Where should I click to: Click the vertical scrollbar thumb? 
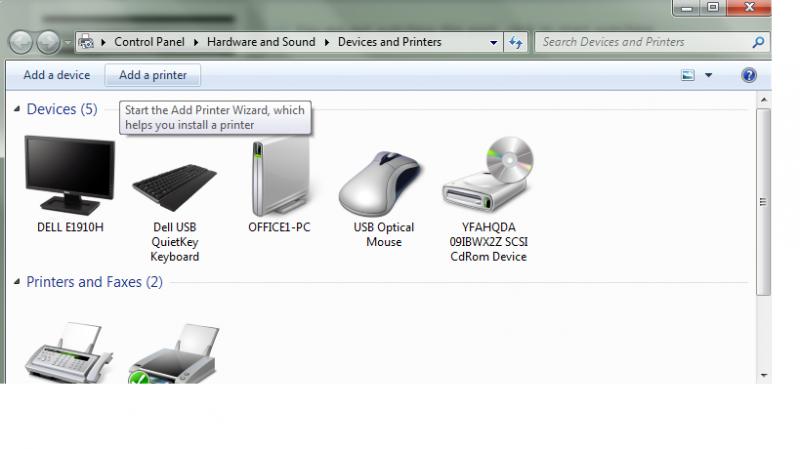pos(763,200)
